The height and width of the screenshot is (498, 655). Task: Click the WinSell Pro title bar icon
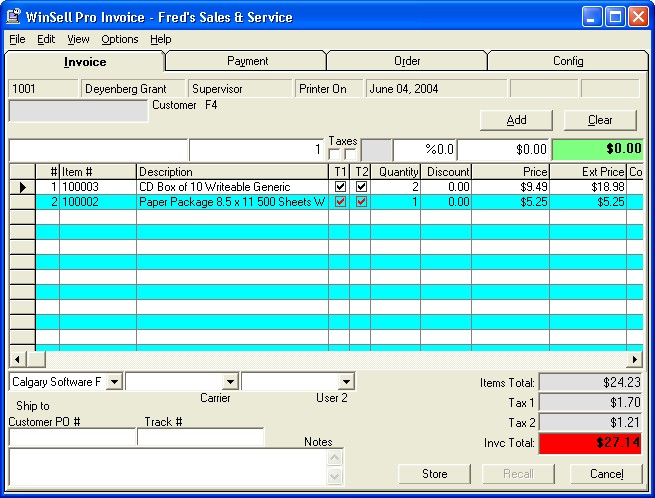13,17
